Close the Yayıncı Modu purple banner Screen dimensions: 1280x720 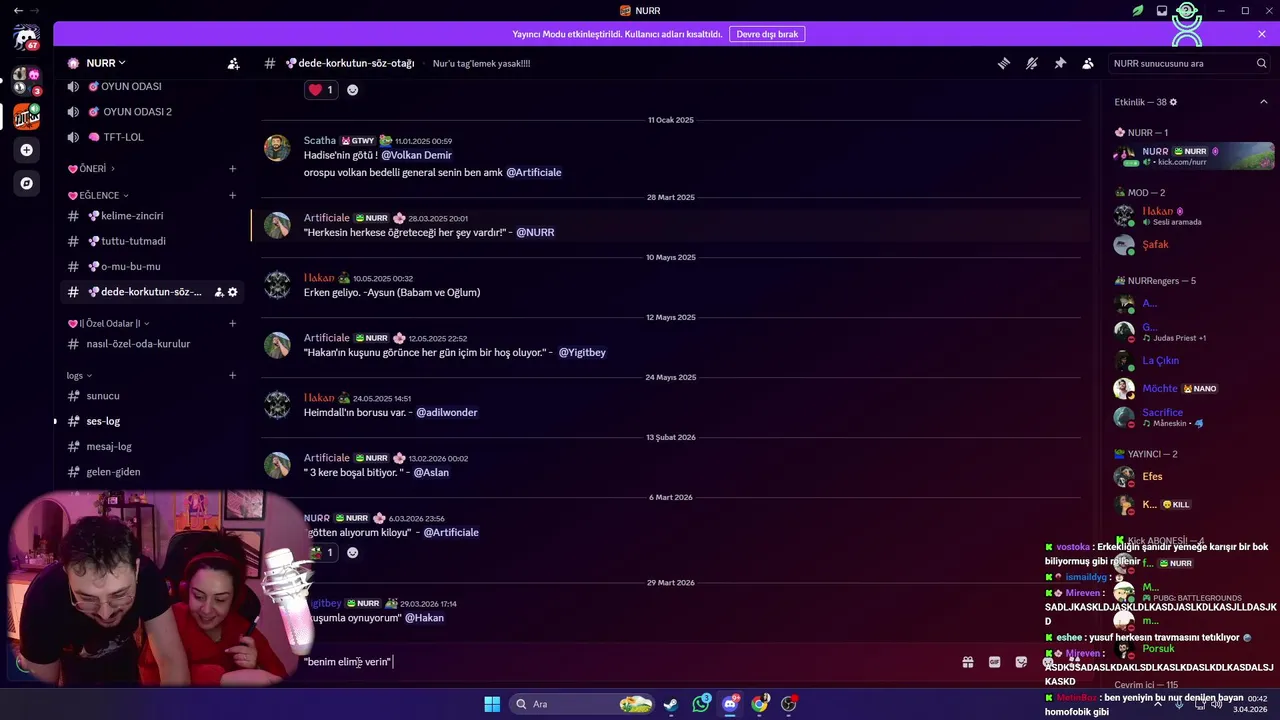point(1262,34)
